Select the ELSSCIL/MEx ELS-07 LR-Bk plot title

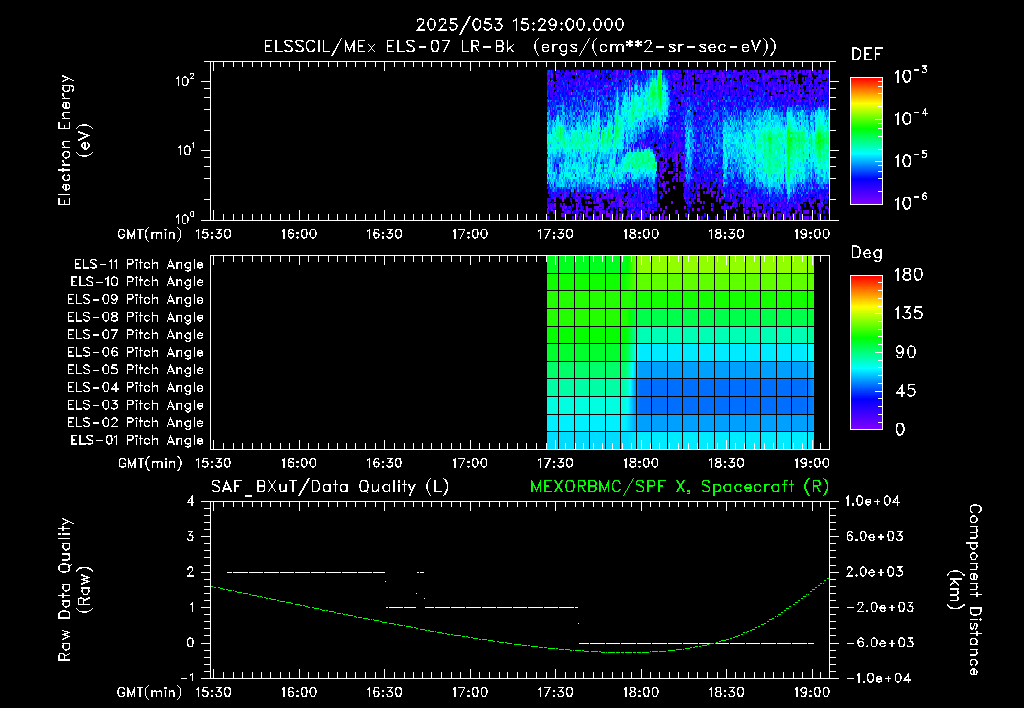point(520,47)
